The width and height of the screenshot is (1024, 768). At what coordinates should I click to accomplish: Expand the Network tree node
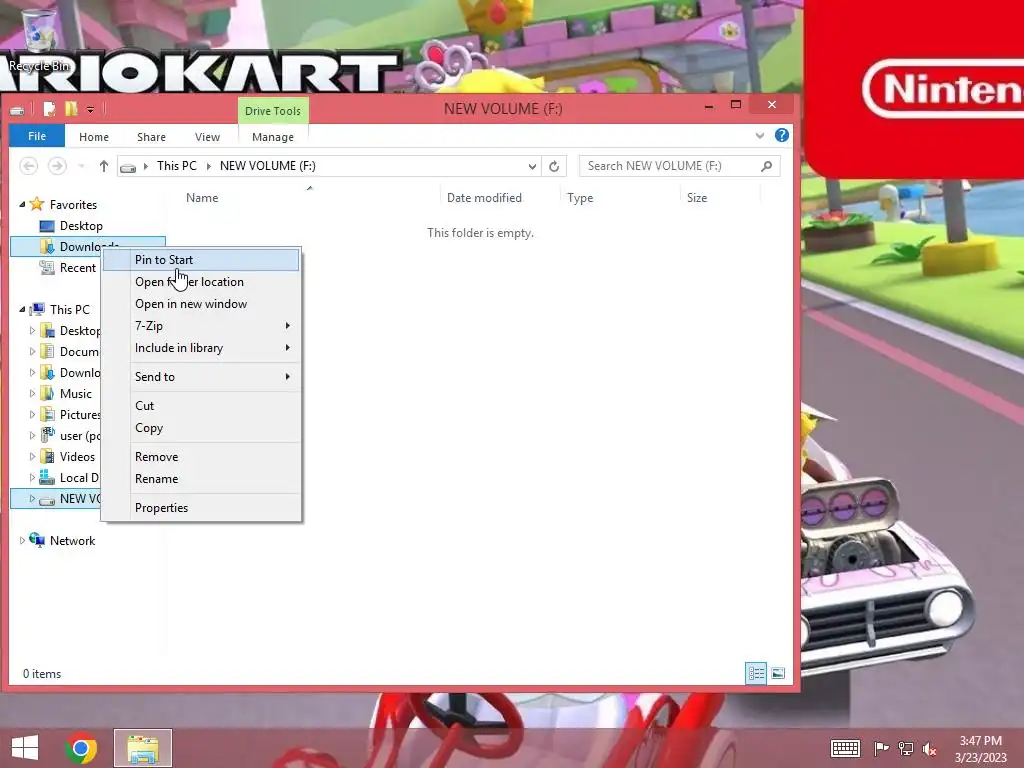[x=22, y=541]
